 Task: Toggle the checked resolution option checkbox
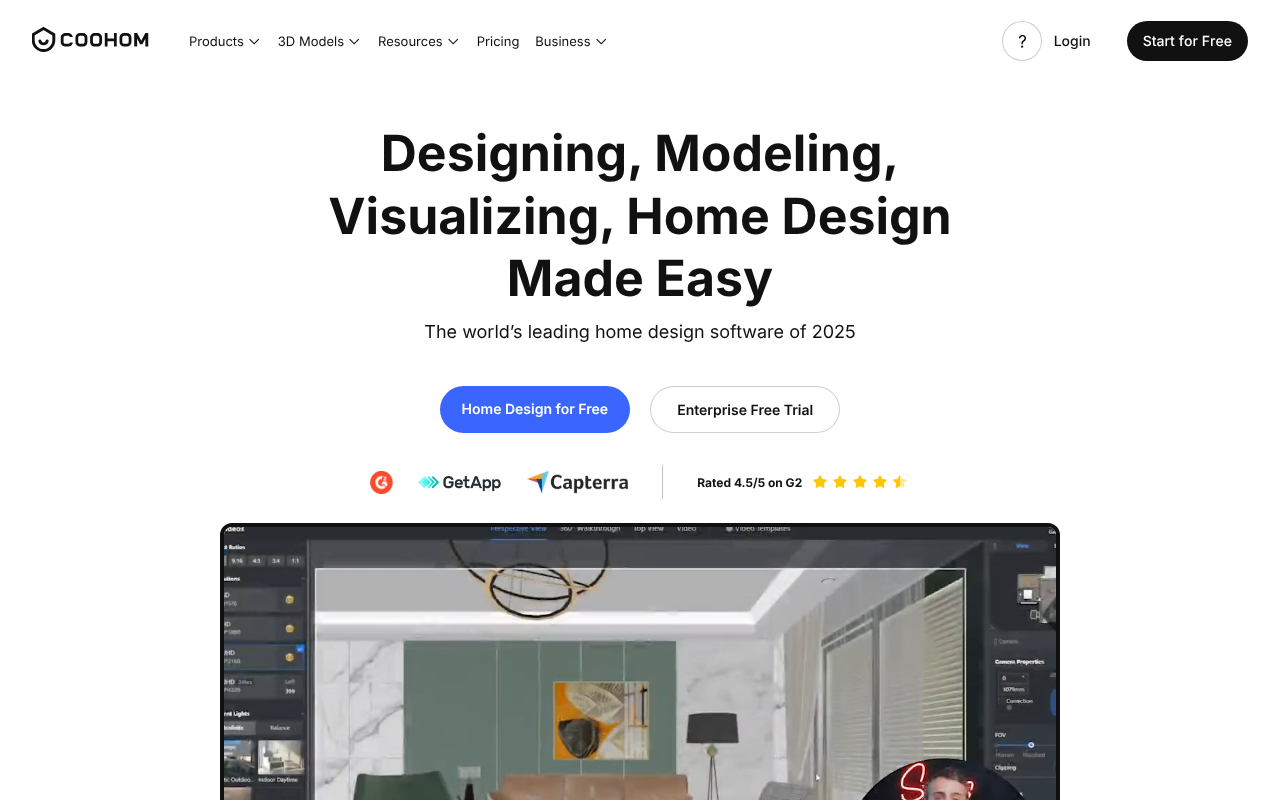tap(299, 649)
